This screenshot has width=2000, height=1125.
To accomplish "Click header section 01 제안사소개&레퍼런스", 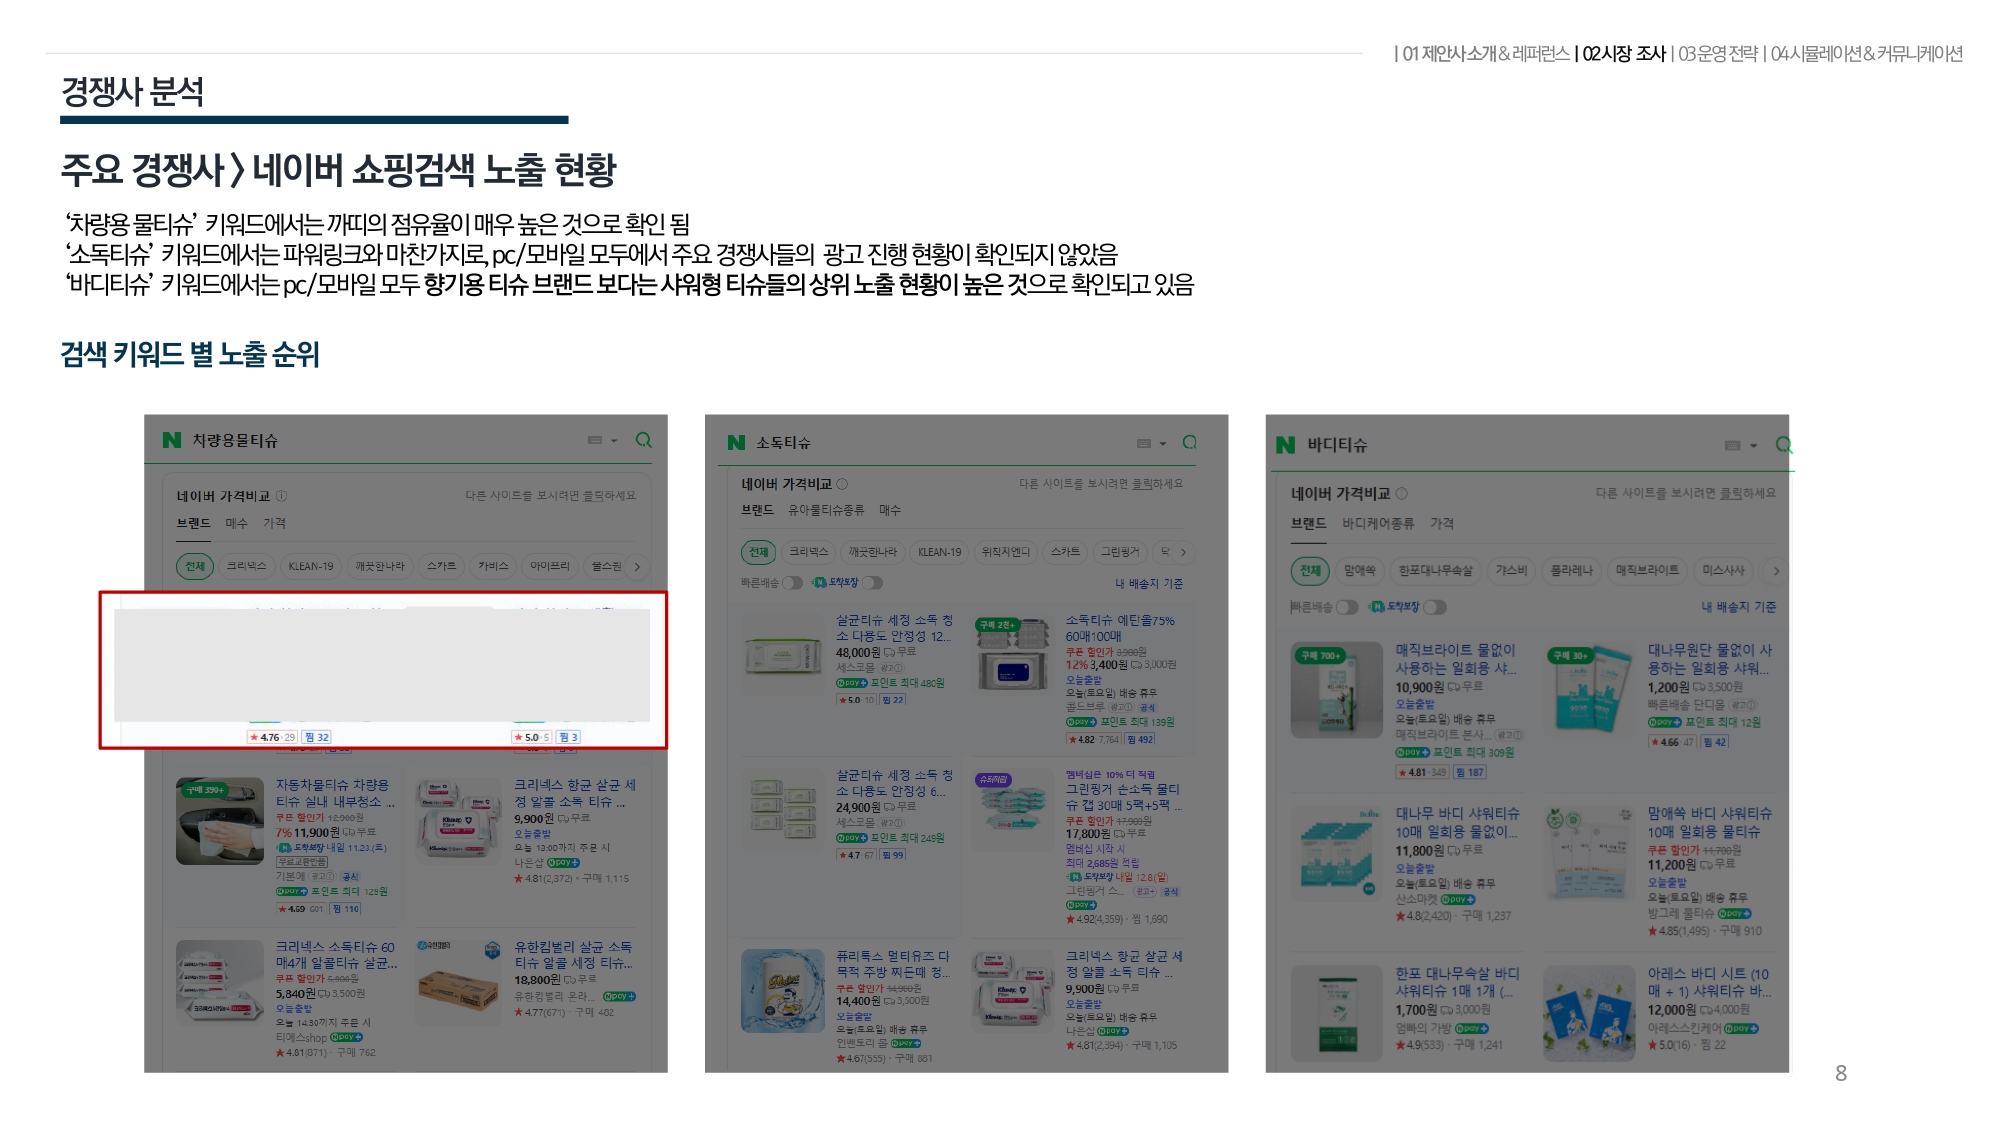I will (x=1486, y=54).
